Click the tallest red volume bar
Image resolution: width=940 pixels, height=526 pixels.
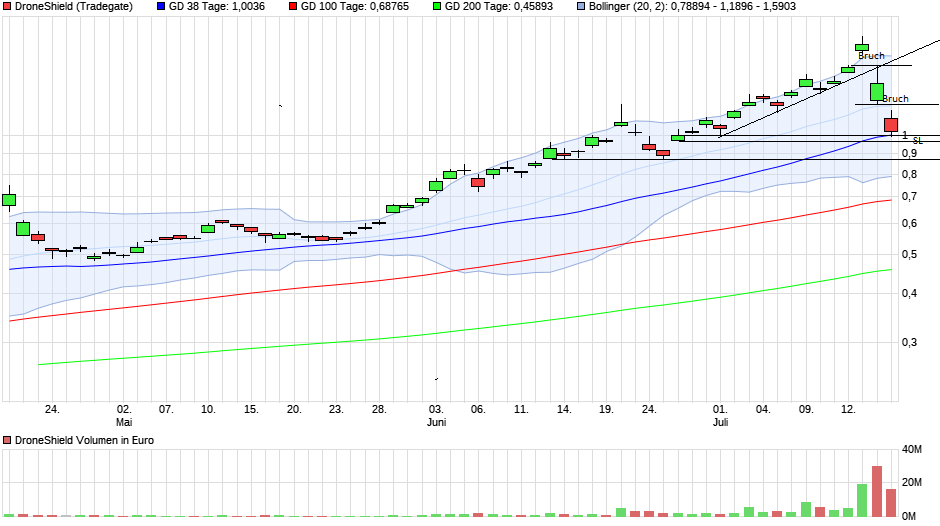coord(877,490)
